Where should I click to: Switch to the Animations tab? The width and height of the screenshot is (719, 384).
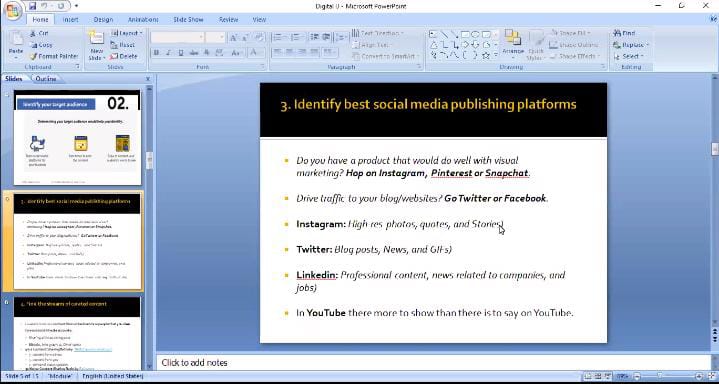(x=143, y=20)
